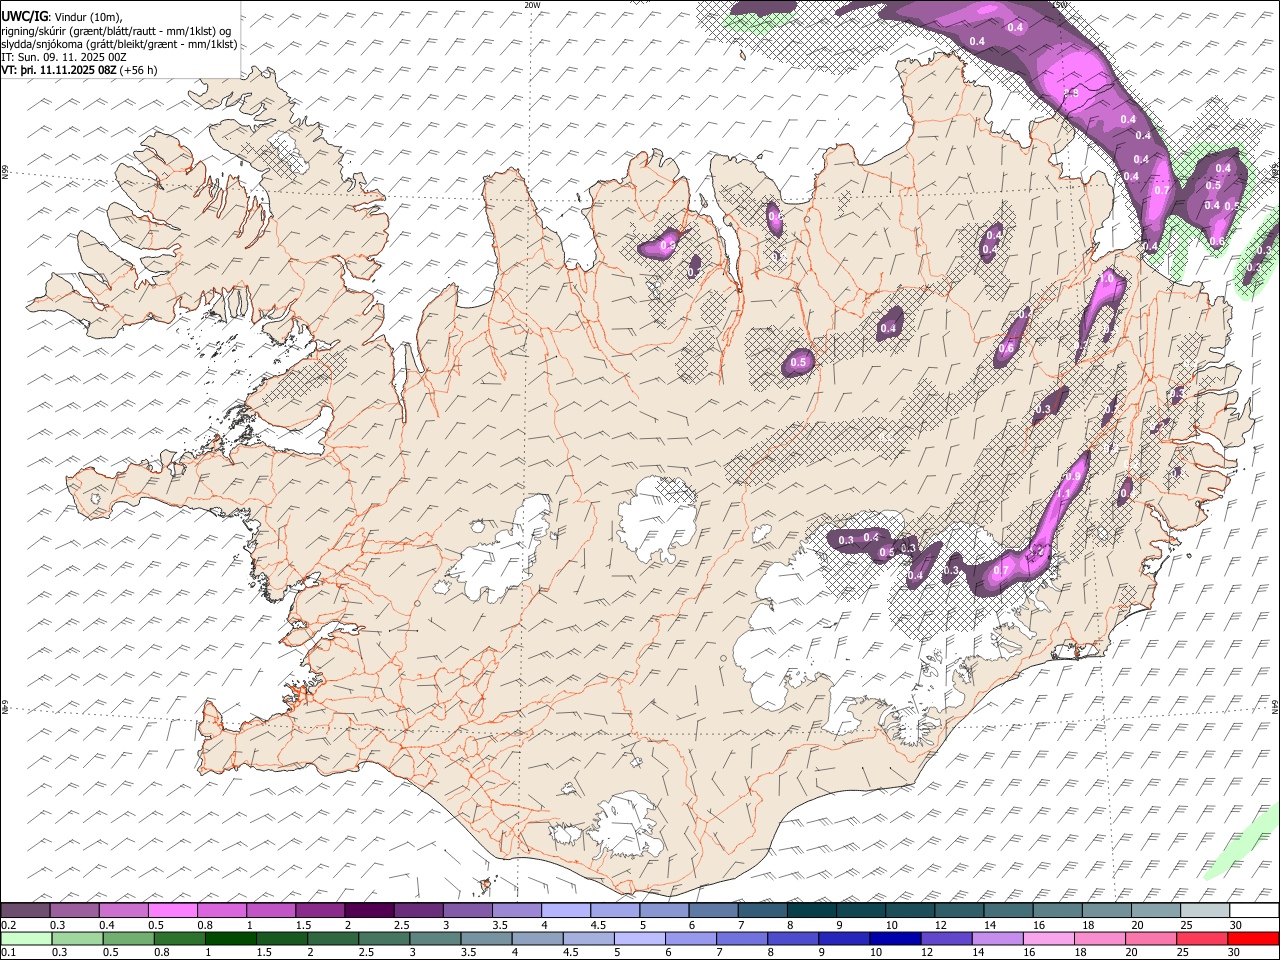Screen dimensions: 1280x960
Task: Select the 'slydda/snjókoma' legend description line
Action: [119, 44]
